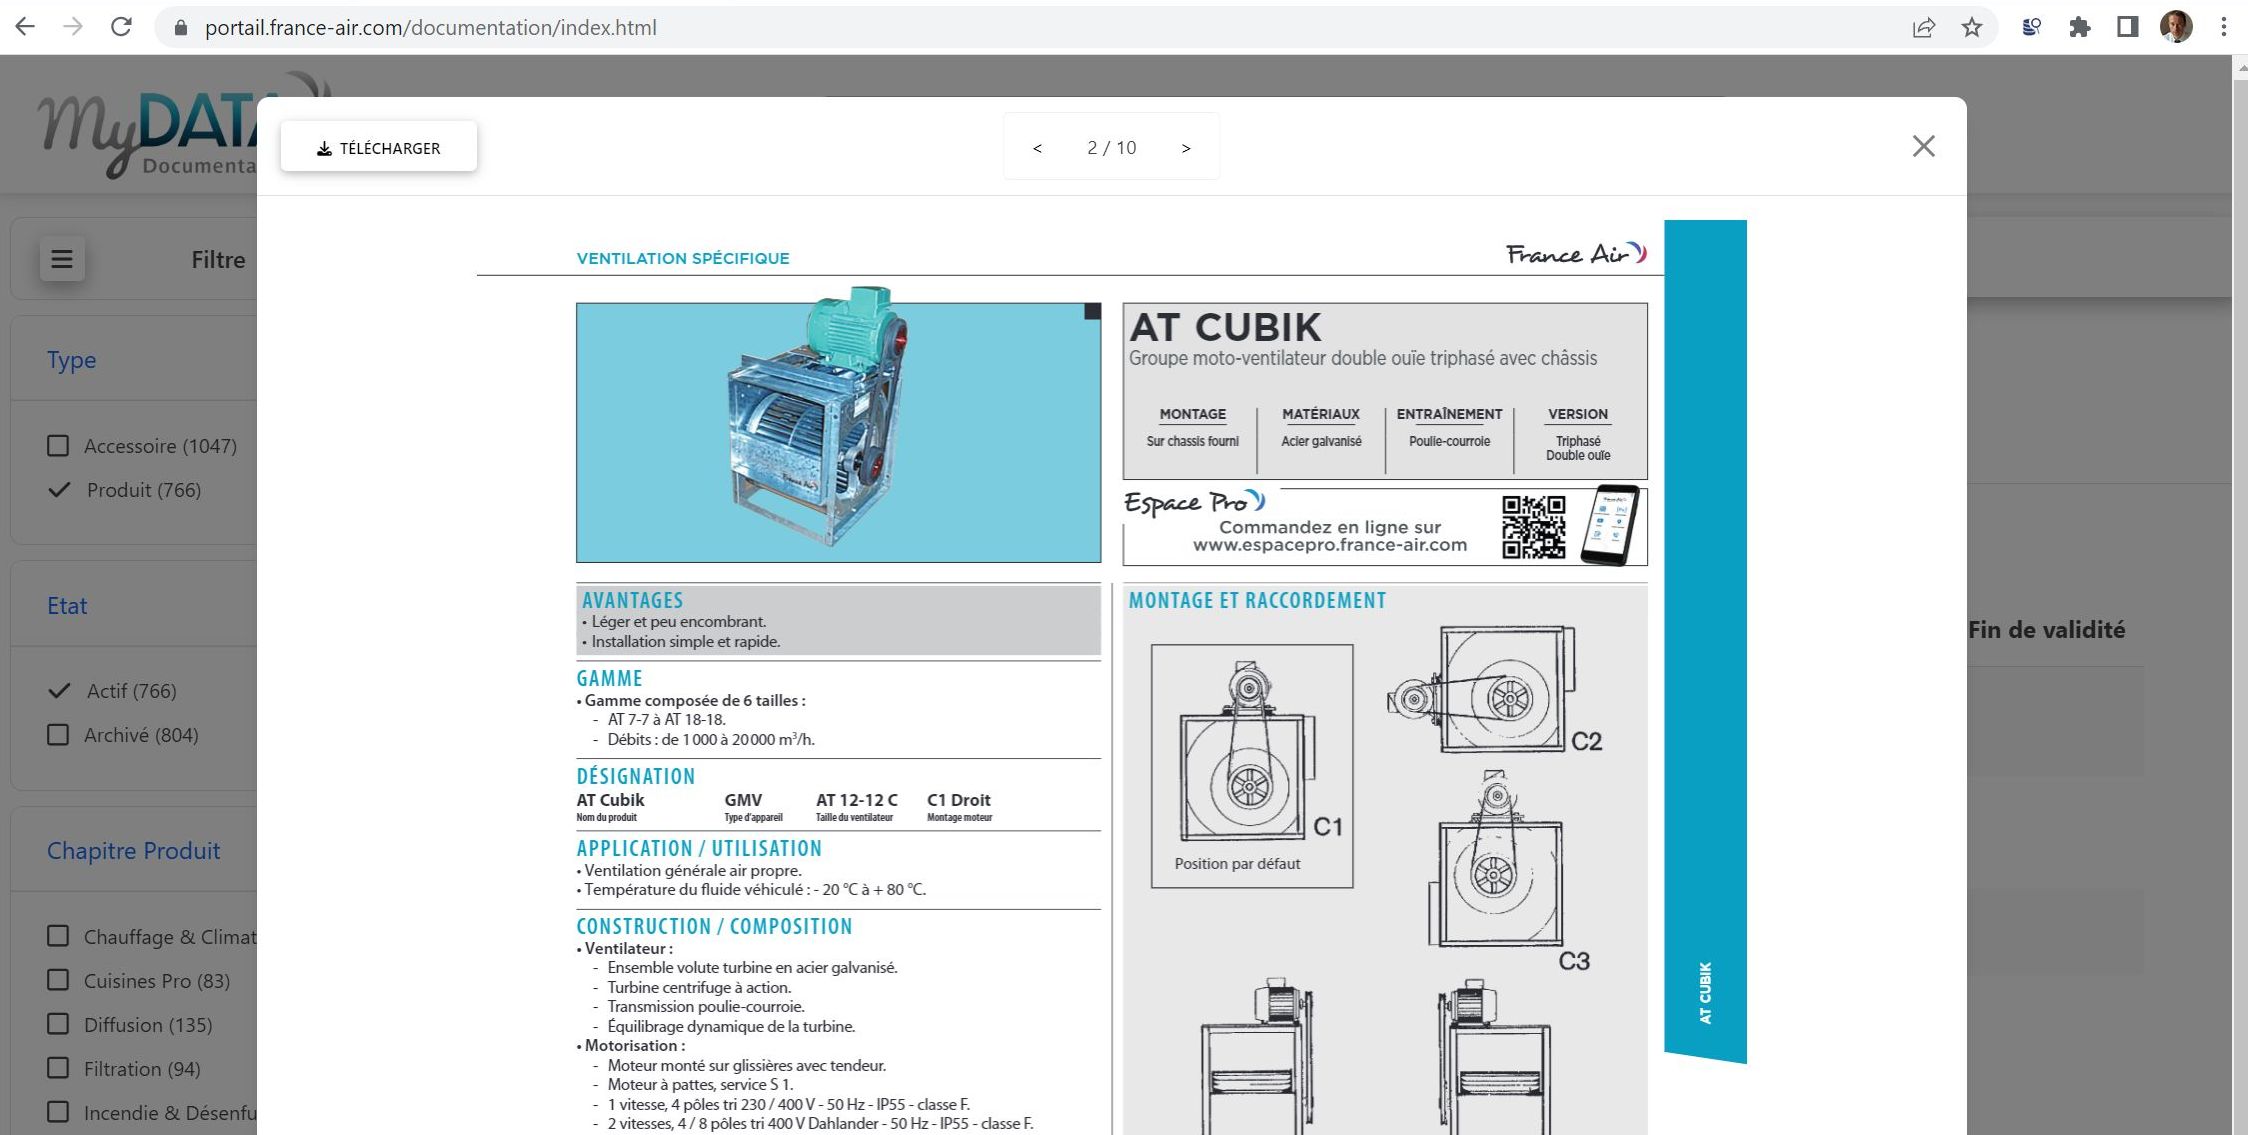This screenshot has width=2248, height=1135.
Task: Click the site lock icon
Action: pyautogui.click(x=181, y=28)
